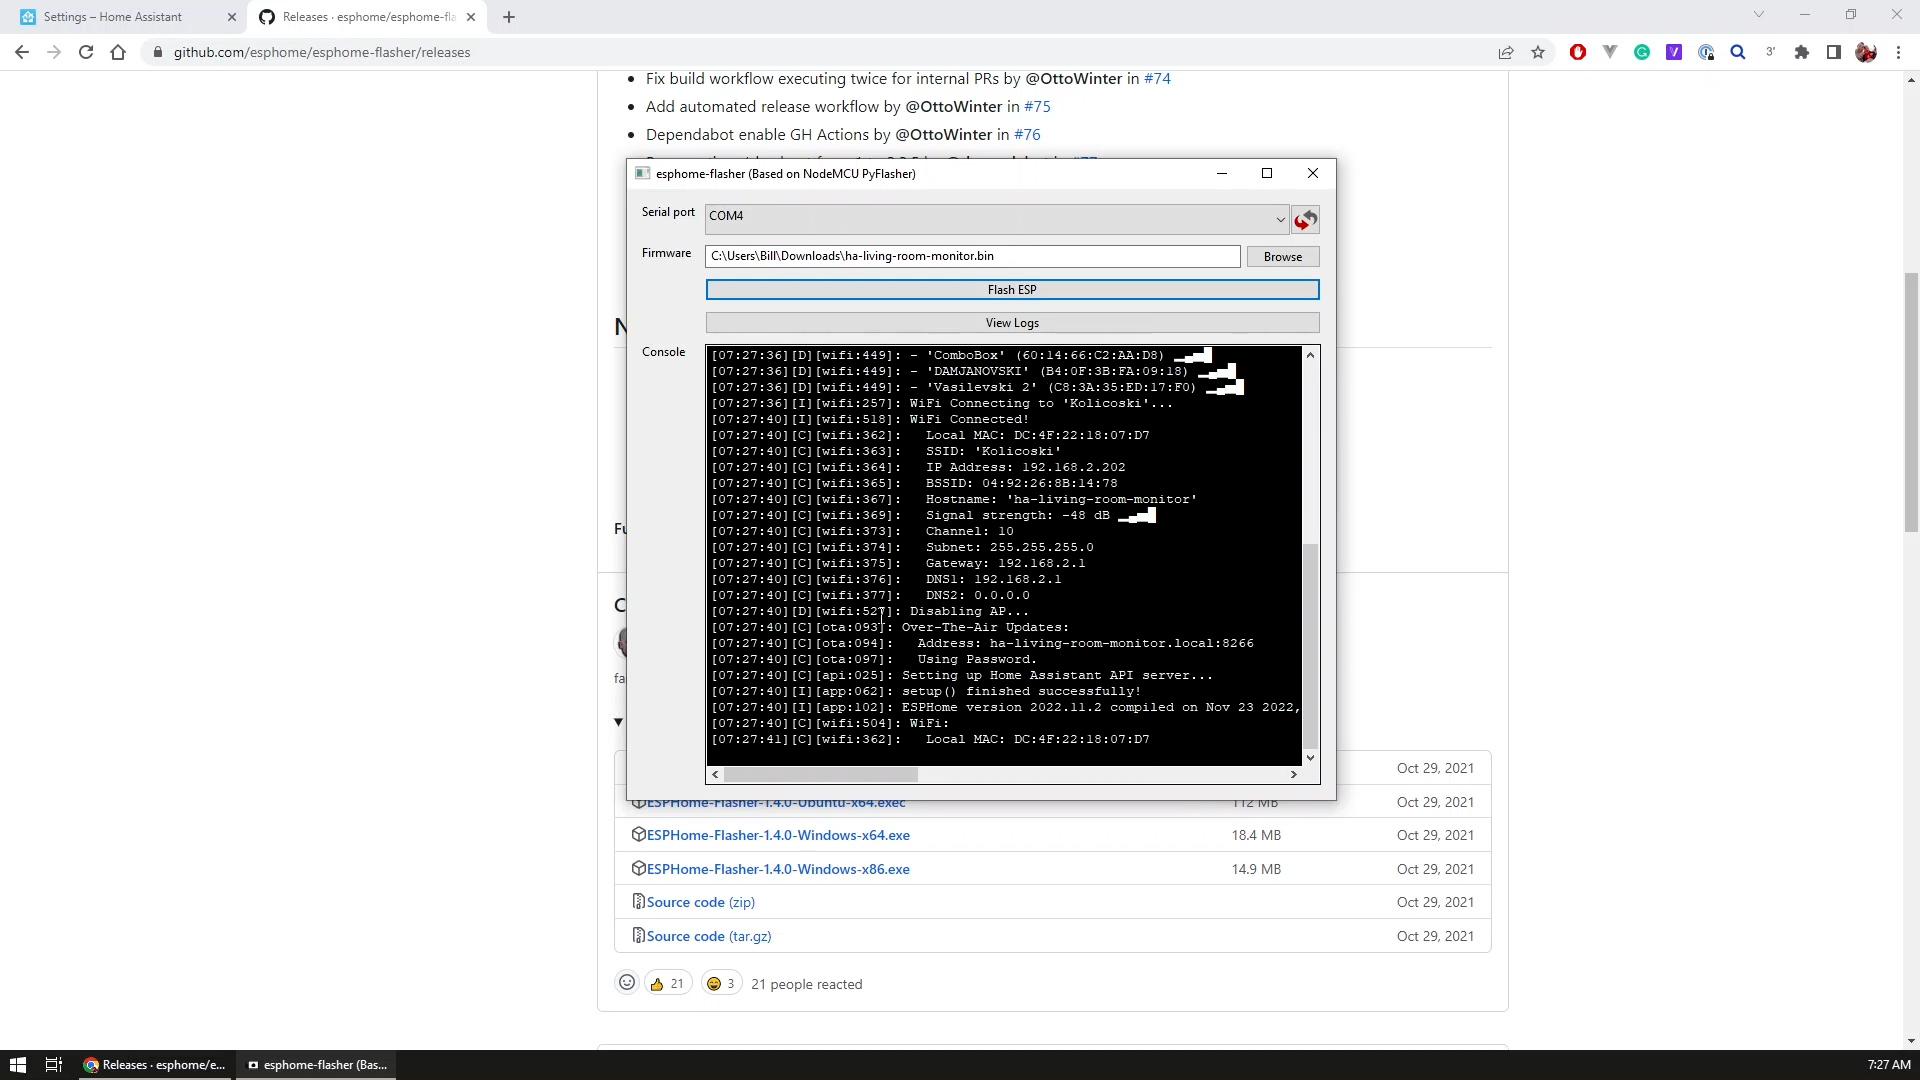Close the Releases esphome-flasher tab
The image size is (1920, 1080).
click(470, 17)
